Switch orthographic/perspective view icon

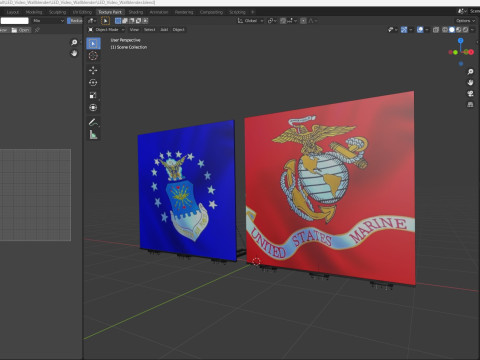470,104
